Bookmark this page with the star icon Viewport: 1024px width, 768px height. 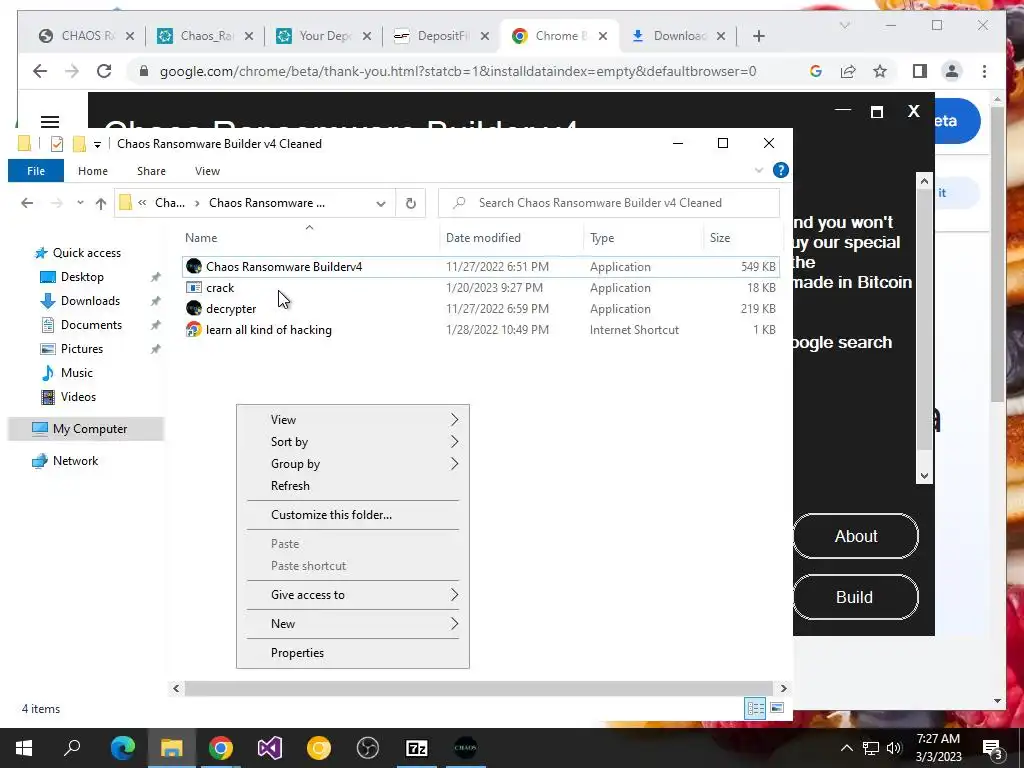[880, 71]
